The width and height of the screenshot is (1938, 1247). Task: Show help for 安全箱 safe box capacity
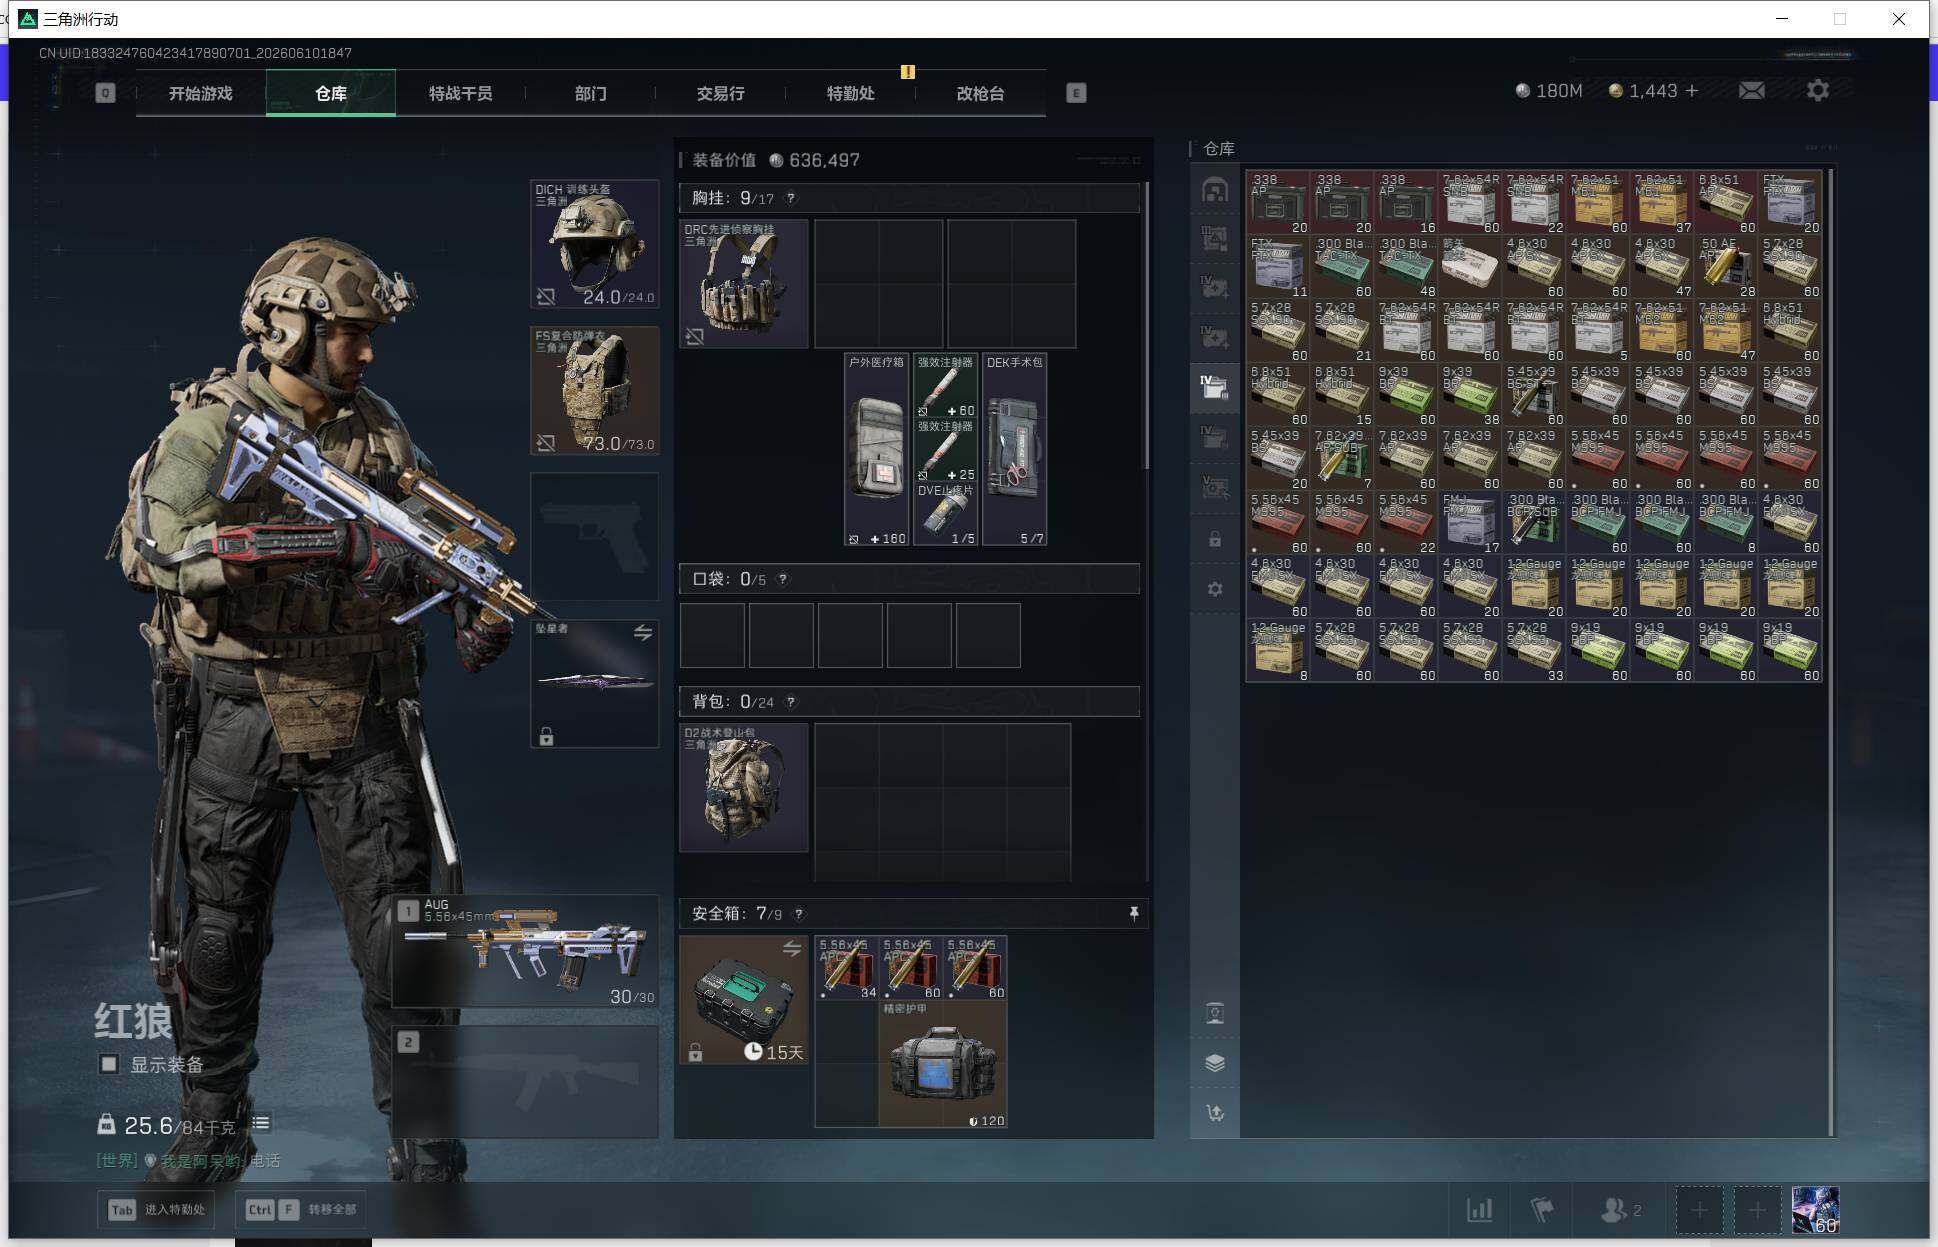pyautogui.click(x=798, y=914)
